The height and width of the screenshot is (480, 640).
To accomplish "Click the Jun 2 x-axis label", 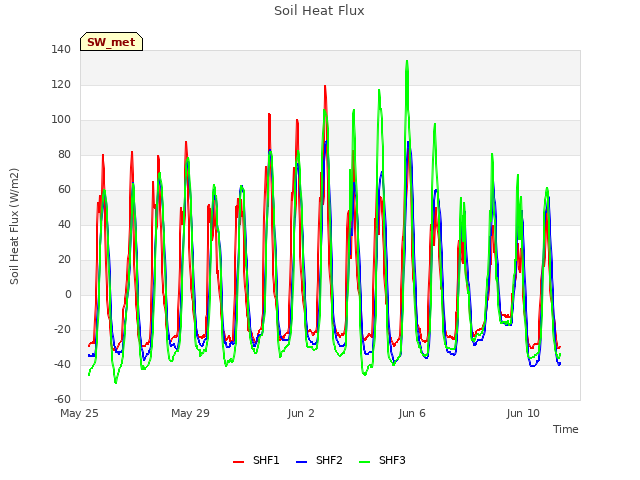I will point(301,413).
